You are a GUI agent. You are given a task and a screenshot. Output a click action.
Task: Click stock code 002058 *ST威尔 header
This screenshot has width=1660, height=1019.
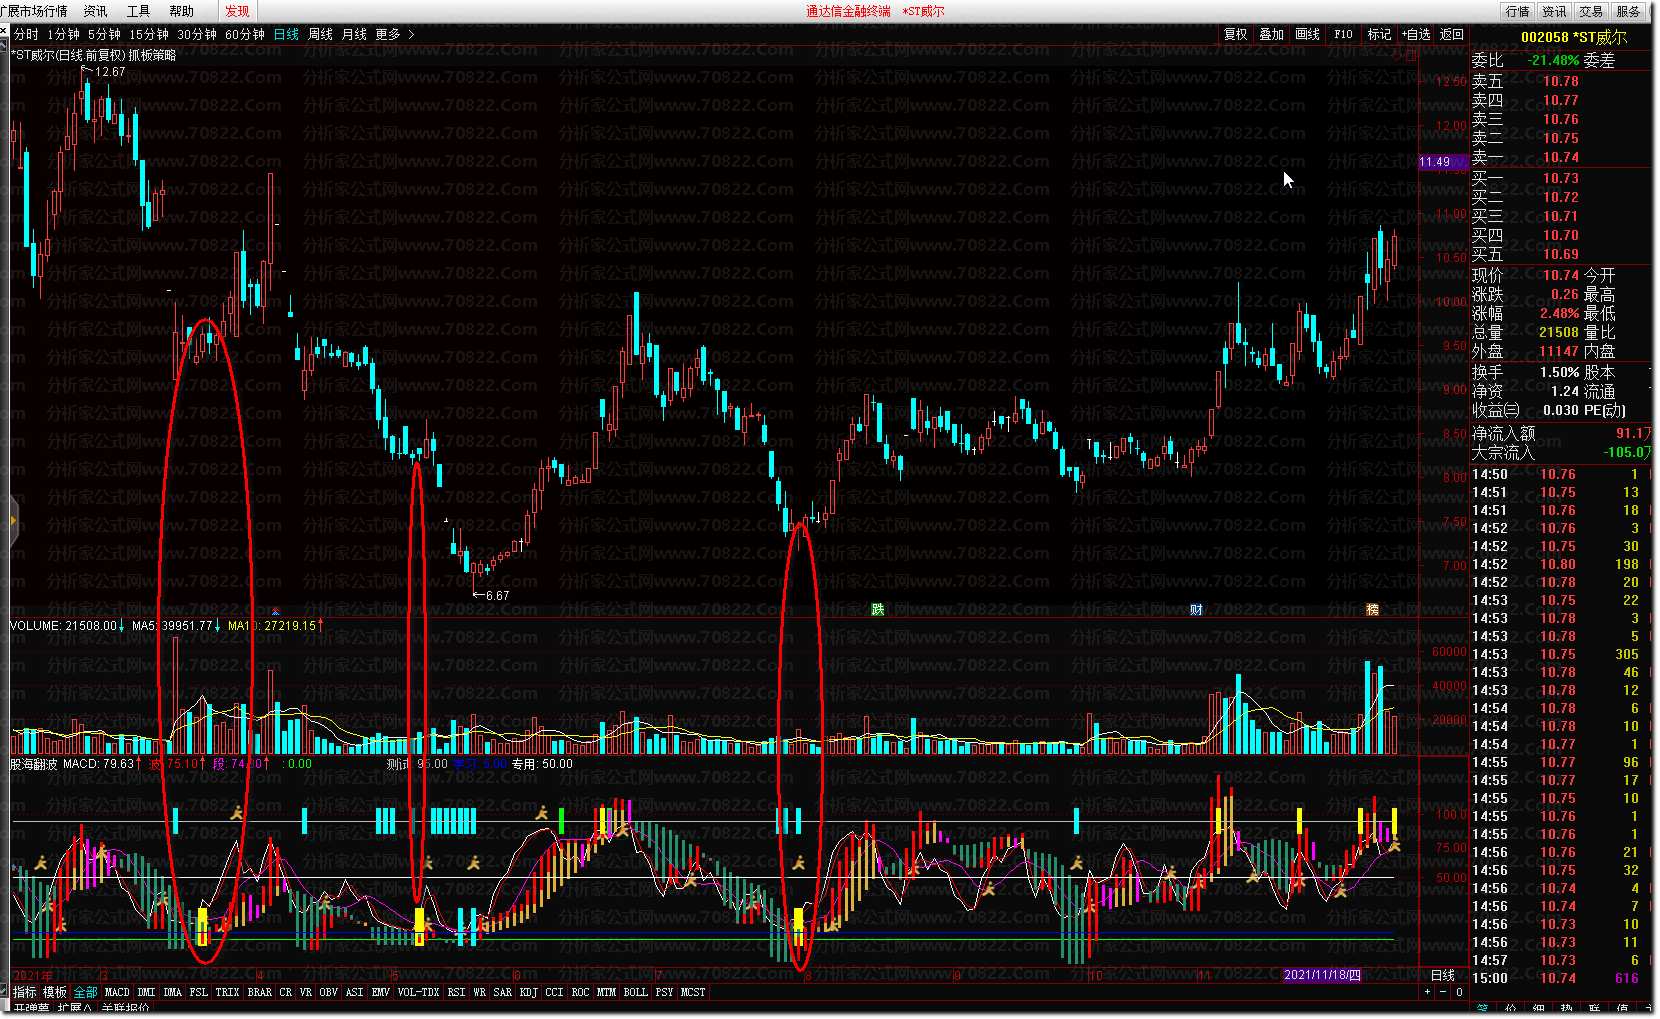[x=1574, y=37]
